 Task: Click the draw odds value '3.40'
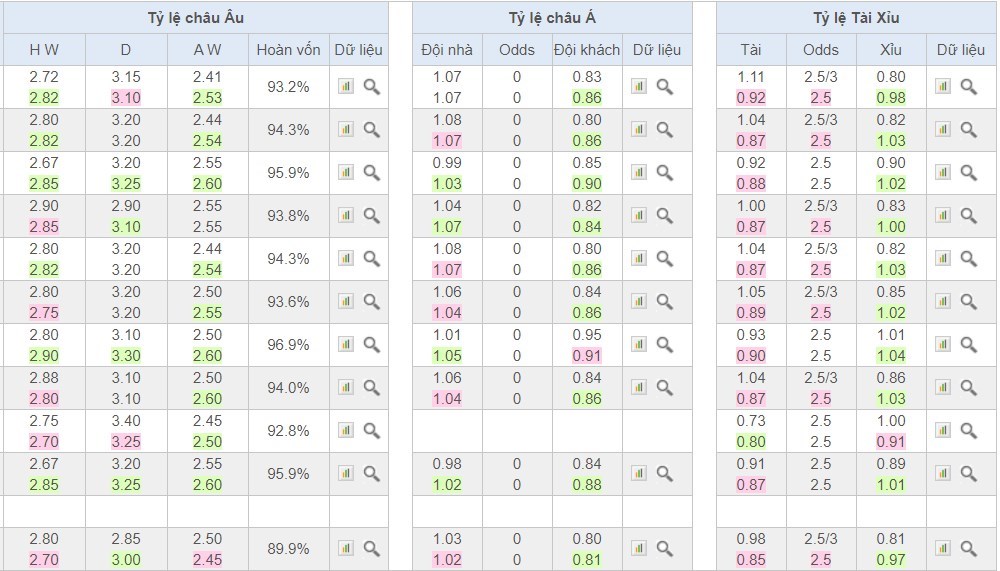pos(126,421)
